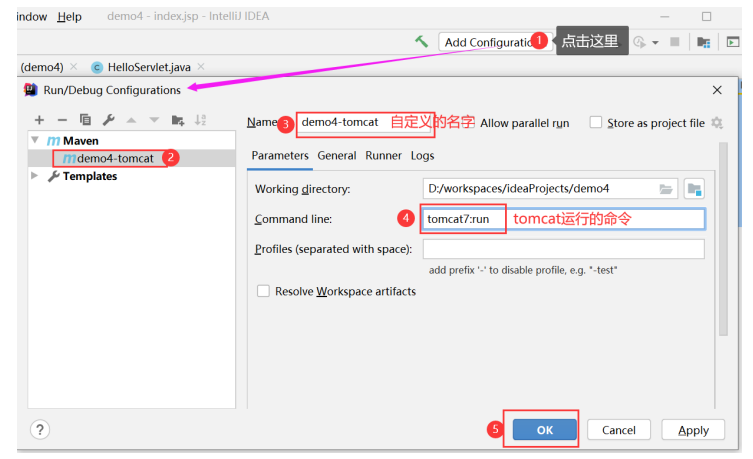Click the Maven m icon in tree
The height and width of the screenshot is (459, 753).
point(53,141)
